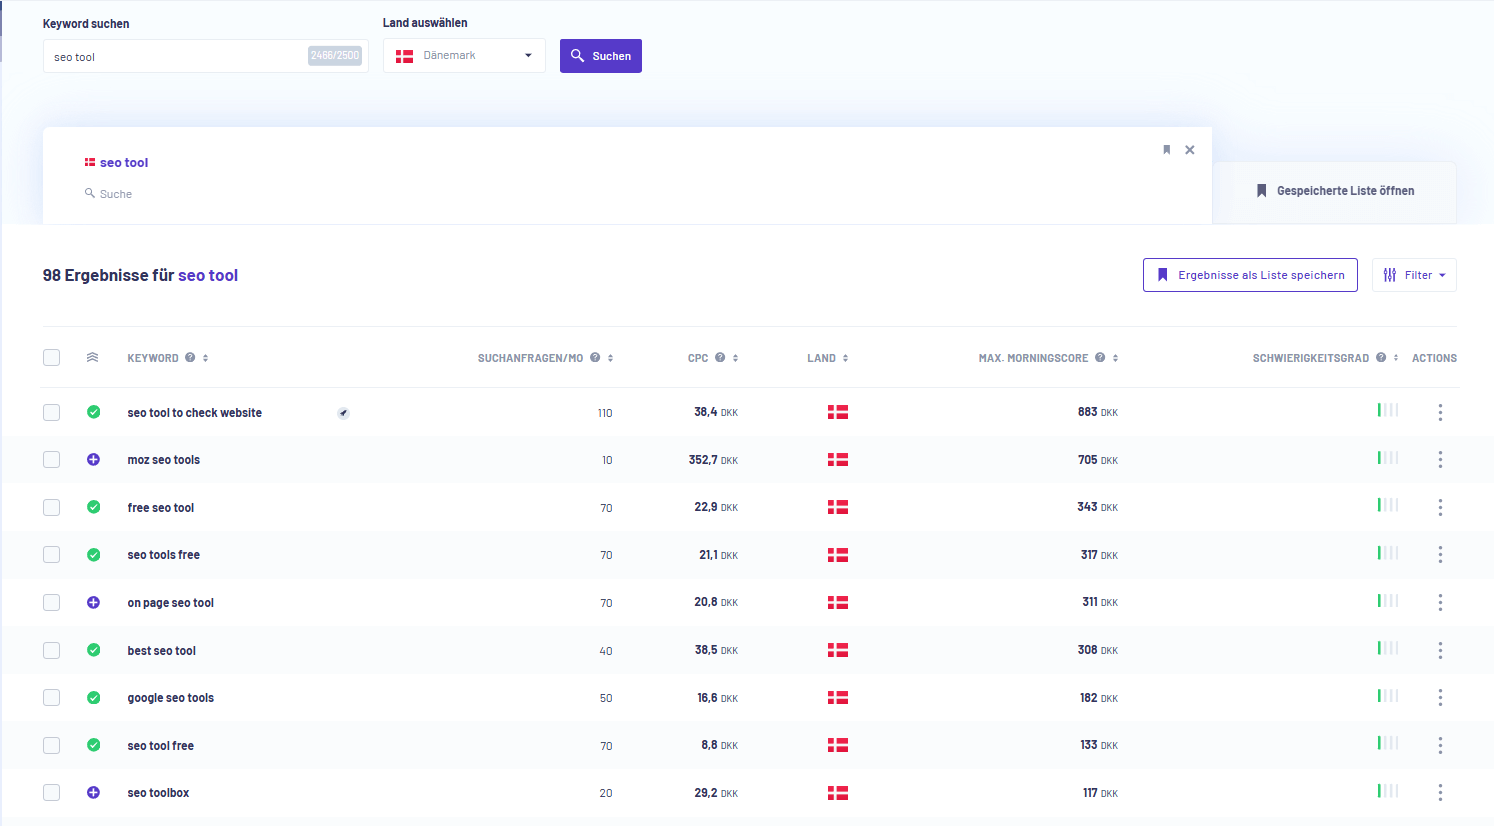Click the Max. Morningscore help icon
This screenshot has height=826, width=1494.
[1100, 357]
